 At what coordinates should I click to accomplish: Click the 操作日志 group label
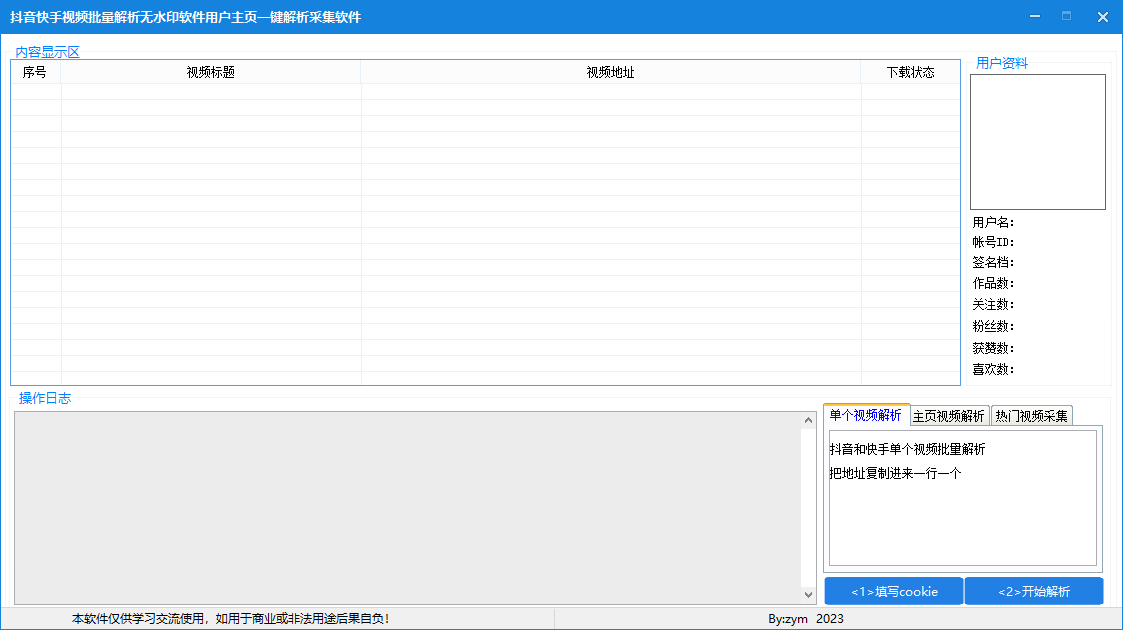point(44,398)
